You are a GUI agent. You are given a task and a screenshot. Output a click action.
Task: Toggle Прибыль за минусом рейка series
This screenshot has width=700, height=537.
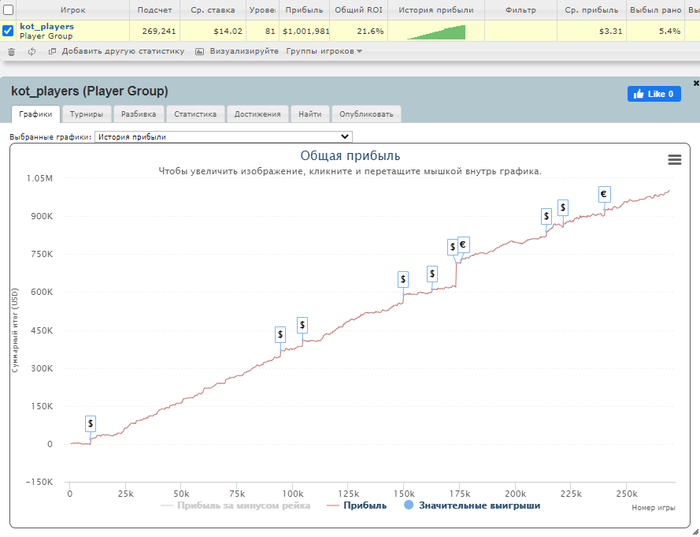point(236,506)
